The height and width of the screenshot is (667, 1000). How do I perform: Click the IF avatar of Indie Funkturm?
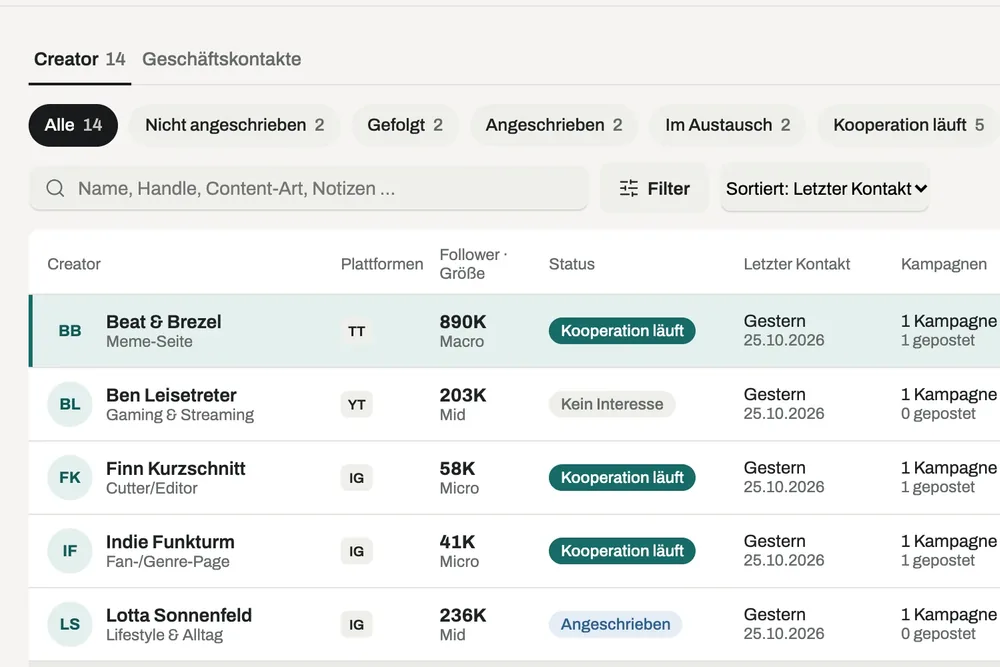pos(70,551)
